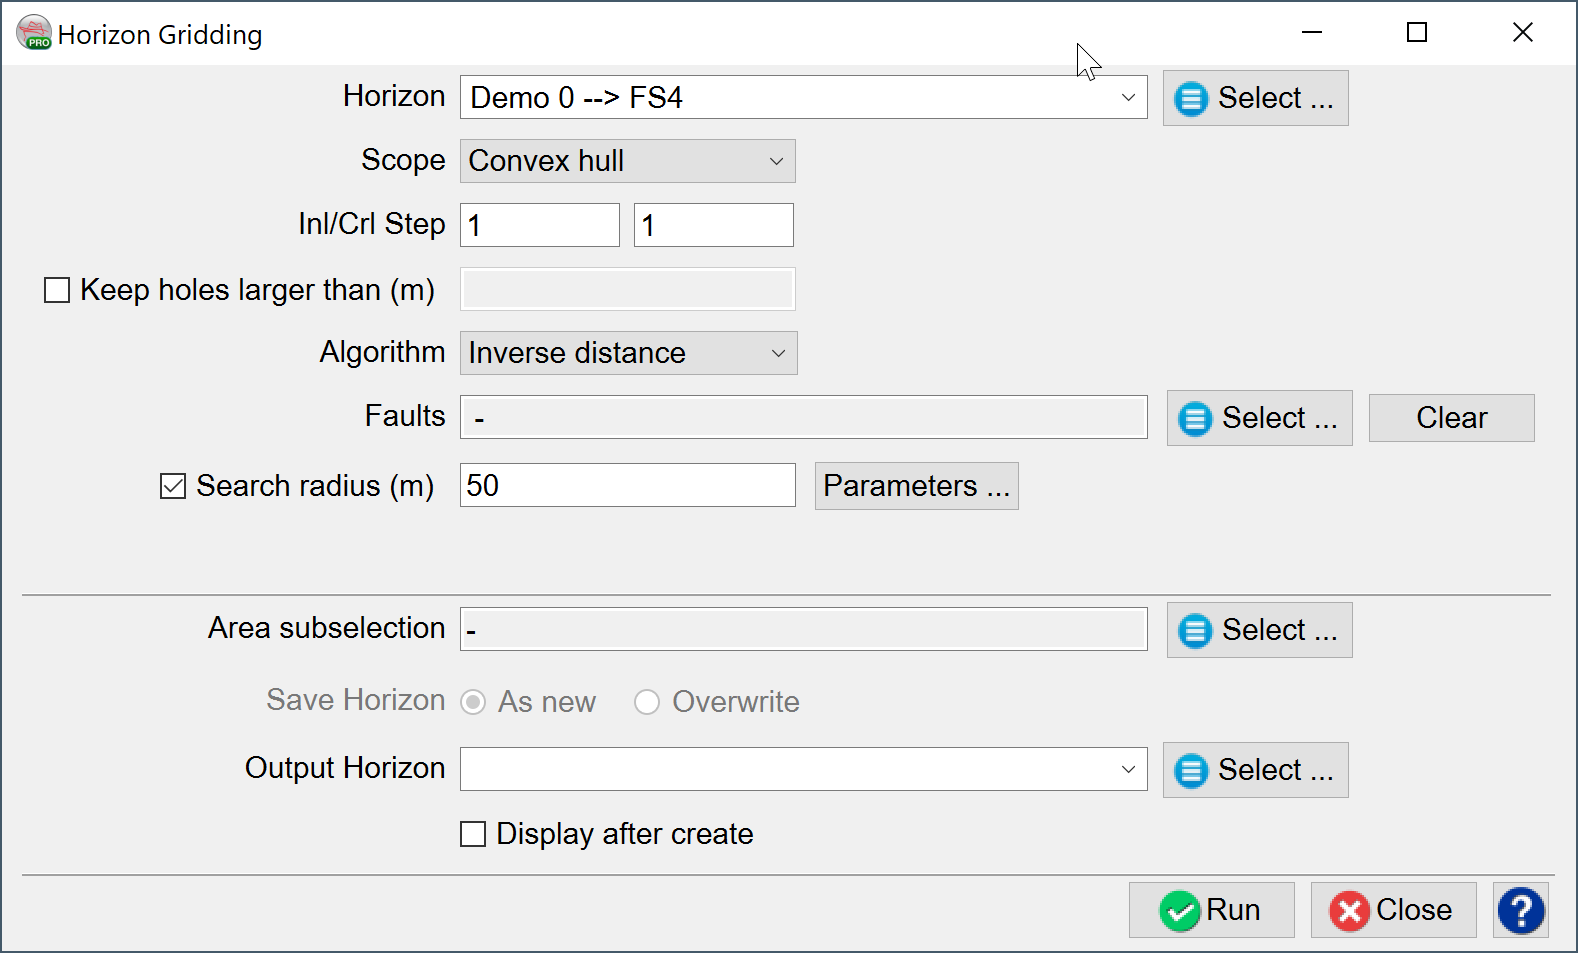Viewport: 1578px width, 953px height.
Task: Open fault selection with Faults Select button
Action: click(1259, 418)
